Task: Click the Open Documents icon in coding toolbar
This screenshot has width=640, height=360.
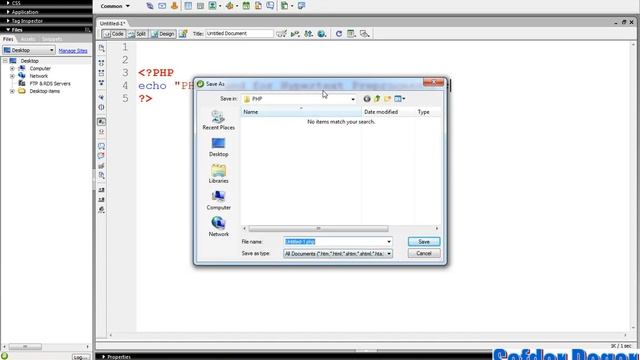Action: tap(102, 48)
